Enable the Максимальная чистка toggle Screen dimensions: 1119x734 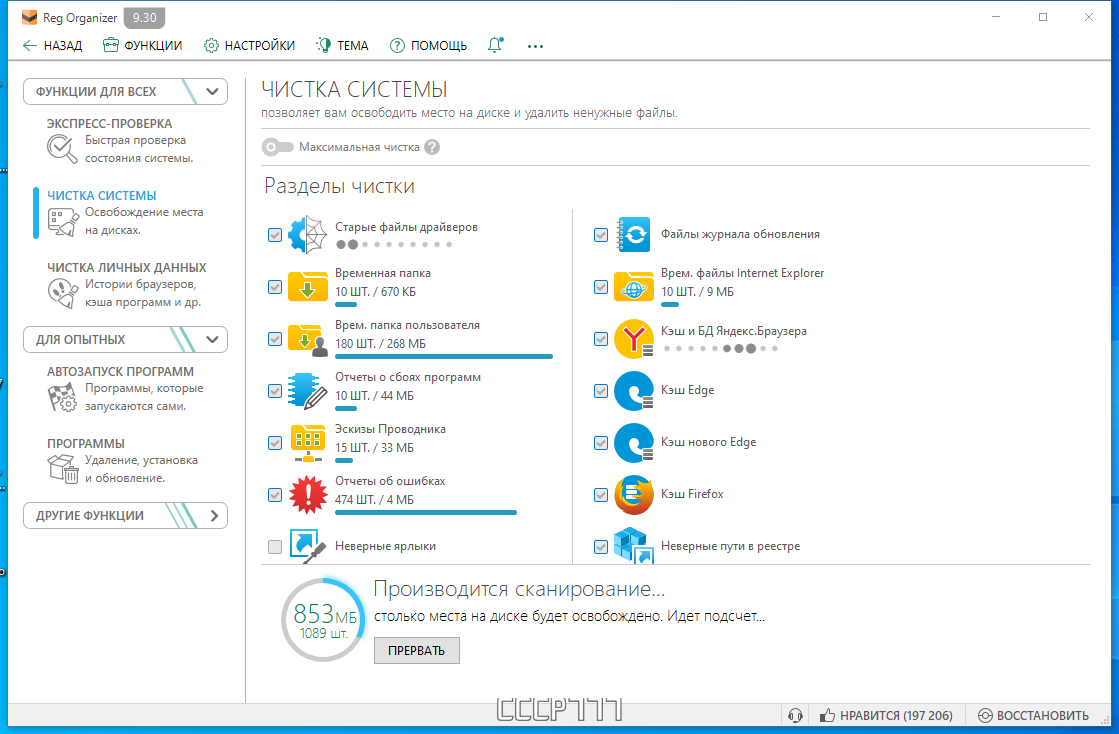click(x=278, y=147)
